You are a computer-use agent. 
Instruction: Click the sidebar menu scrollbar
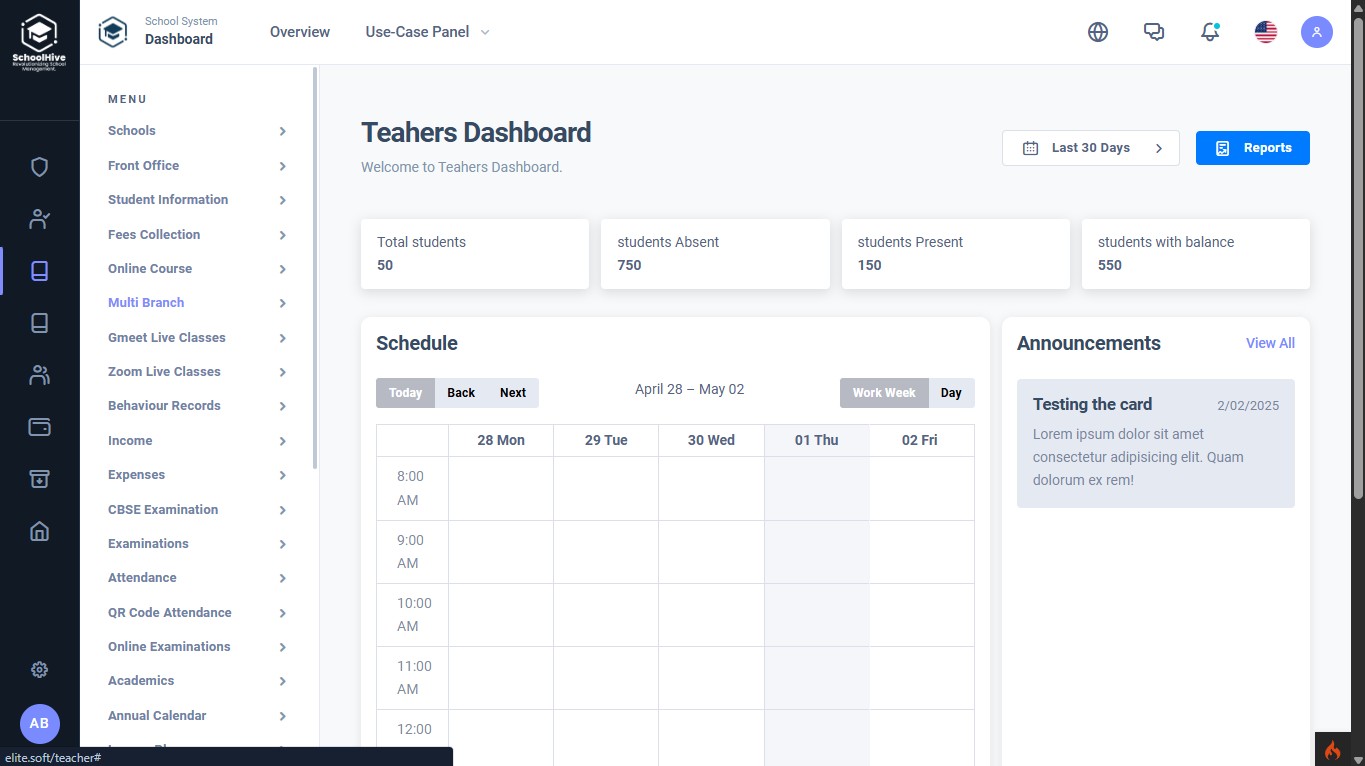tap(315, 268)
